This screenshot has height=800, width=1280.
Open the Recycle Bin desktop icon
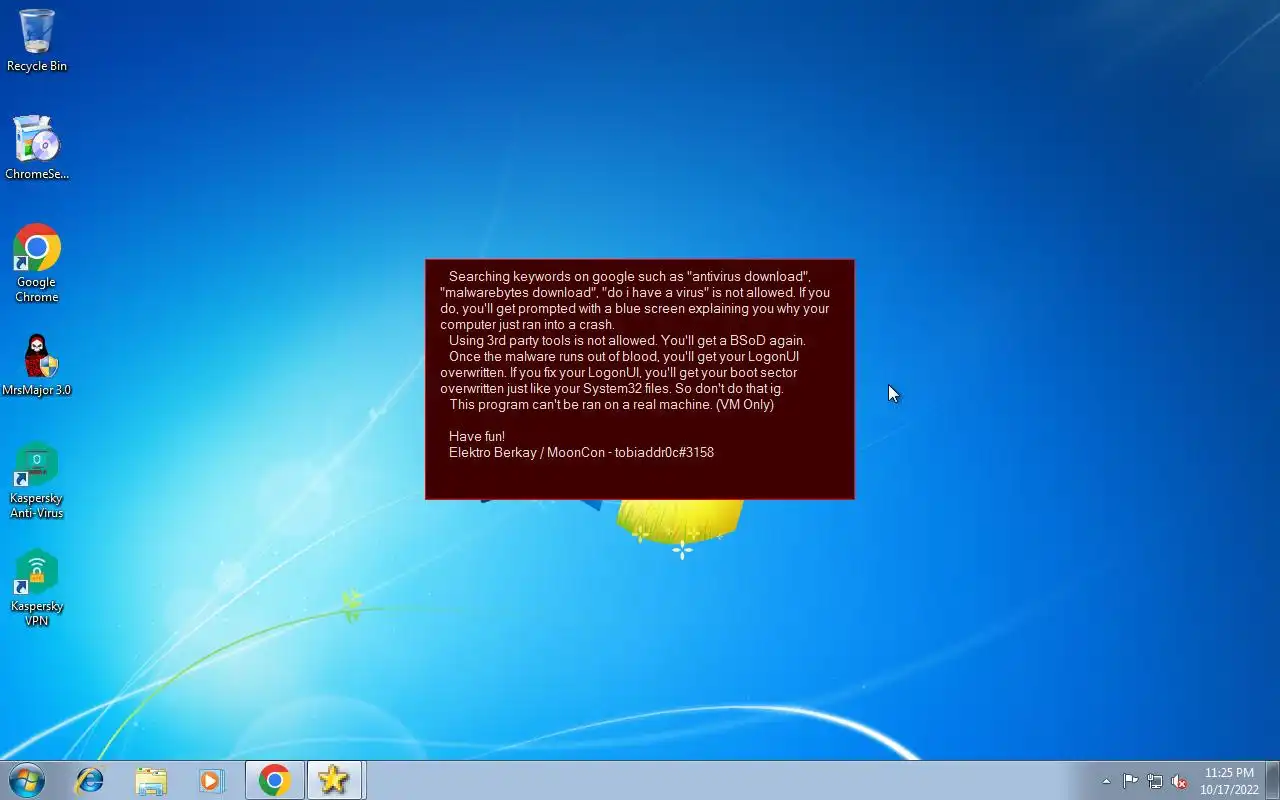click(37, 40)
